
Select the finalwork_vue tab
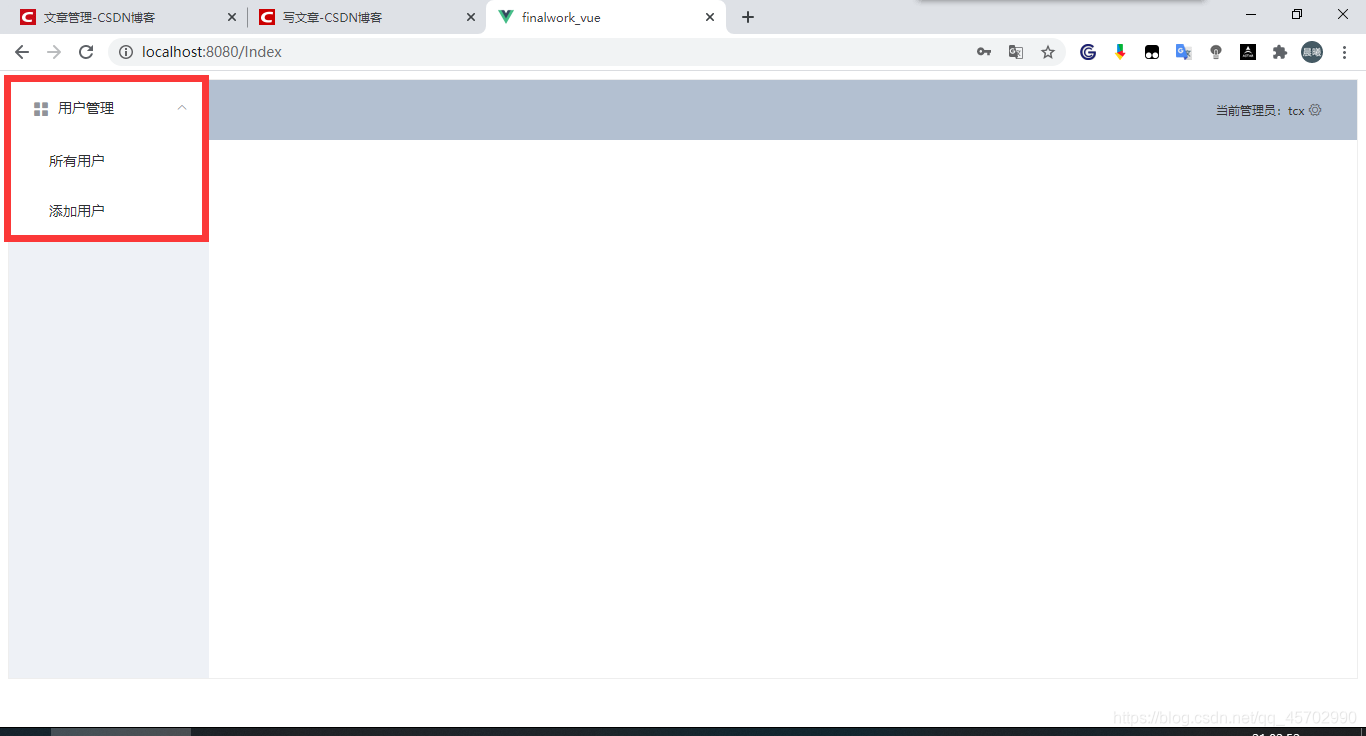(x=606, y=17)
